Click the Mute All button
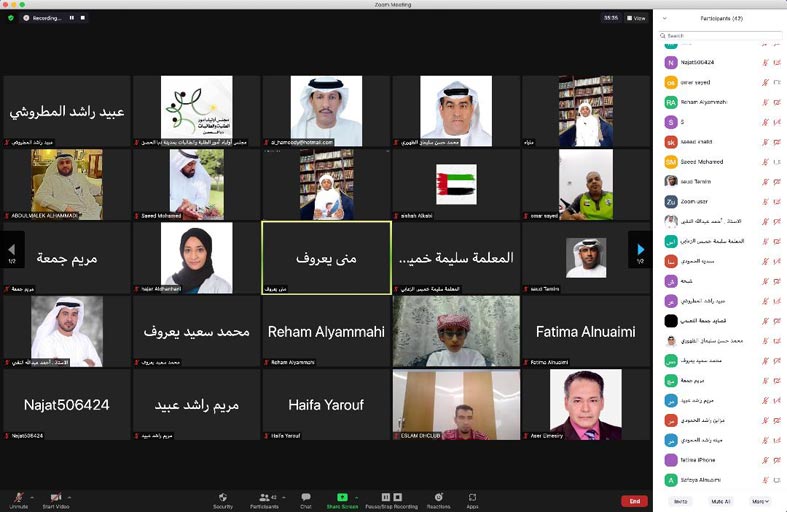The height and width of the screenshot is (512, 787). (720, 501)
